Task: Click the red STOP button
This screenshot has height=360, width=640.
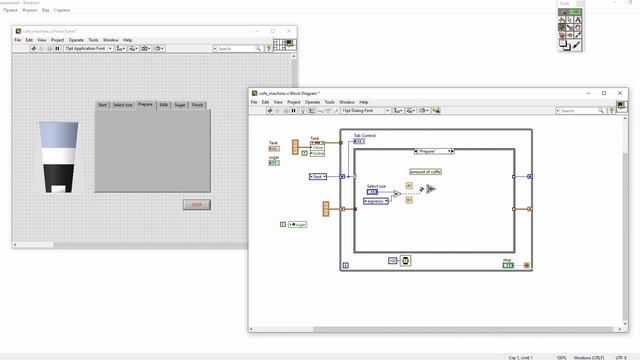Action: pos(197,205)
